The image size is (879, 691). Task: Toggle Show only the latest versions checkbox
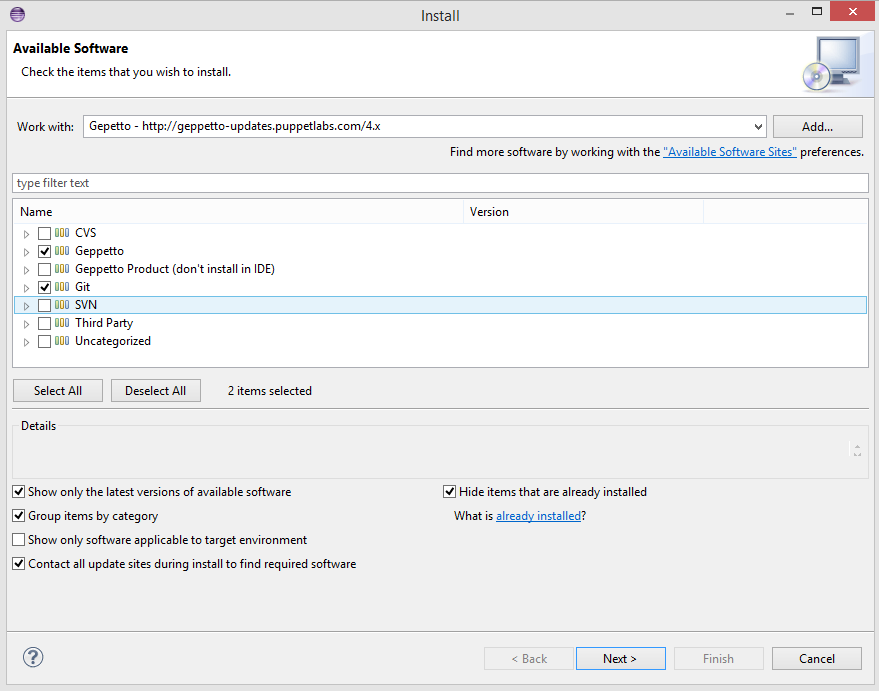tap(18, 491)
